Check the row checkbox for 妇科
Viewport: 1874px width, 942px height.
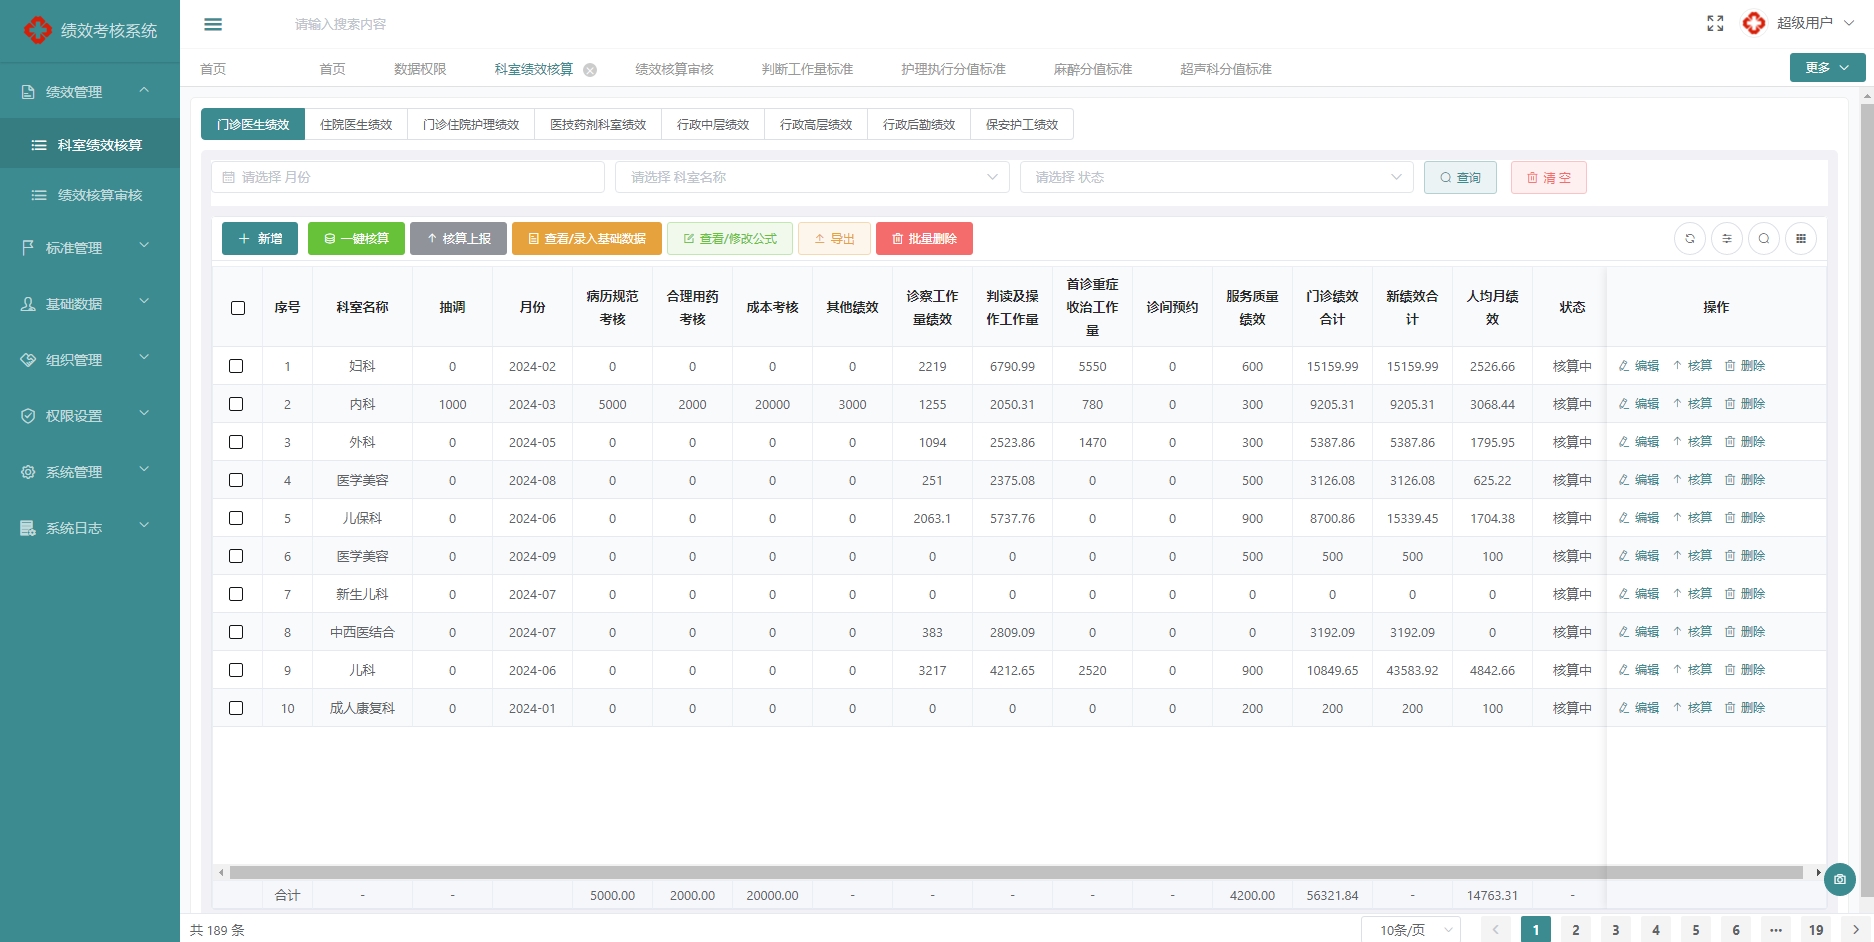coord(236,366)
